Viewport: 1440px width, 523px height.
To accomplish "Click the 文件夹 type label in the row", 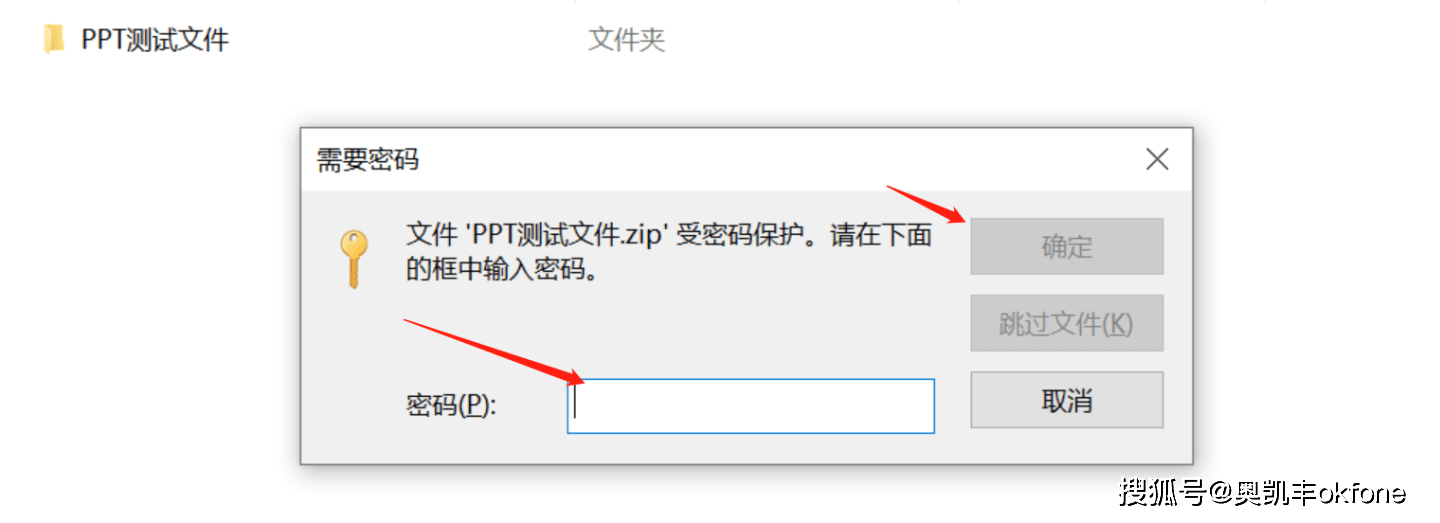I will [627, 40].
